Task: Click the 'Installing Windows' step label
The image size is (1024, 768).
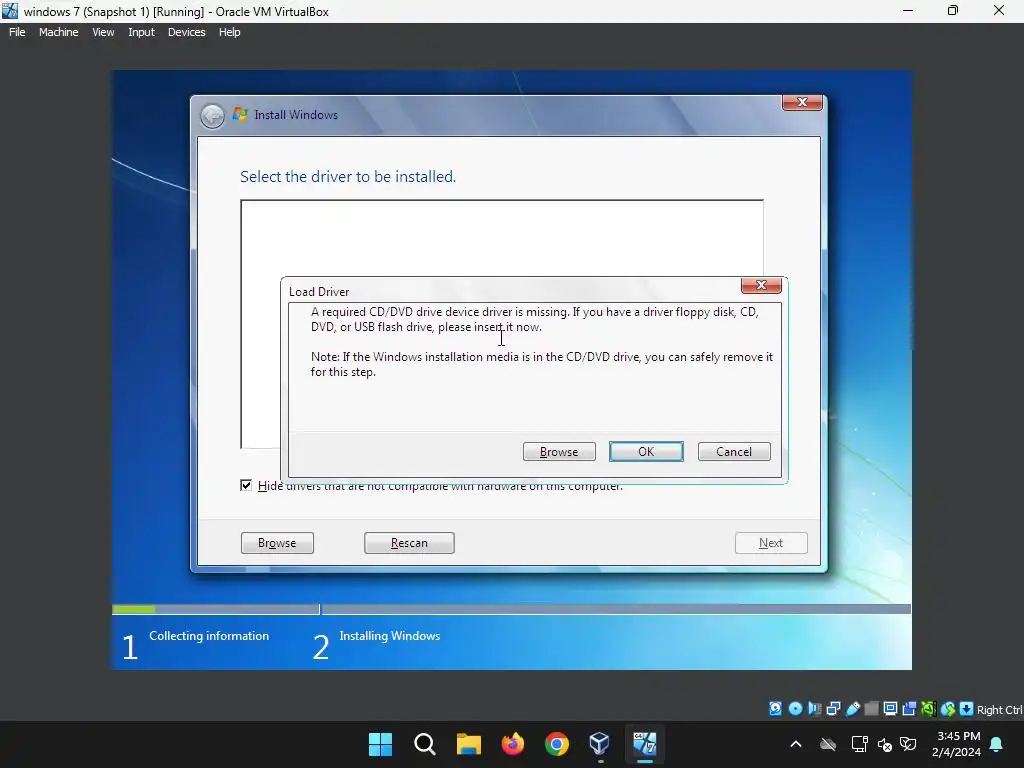Action: click(390, 636)
